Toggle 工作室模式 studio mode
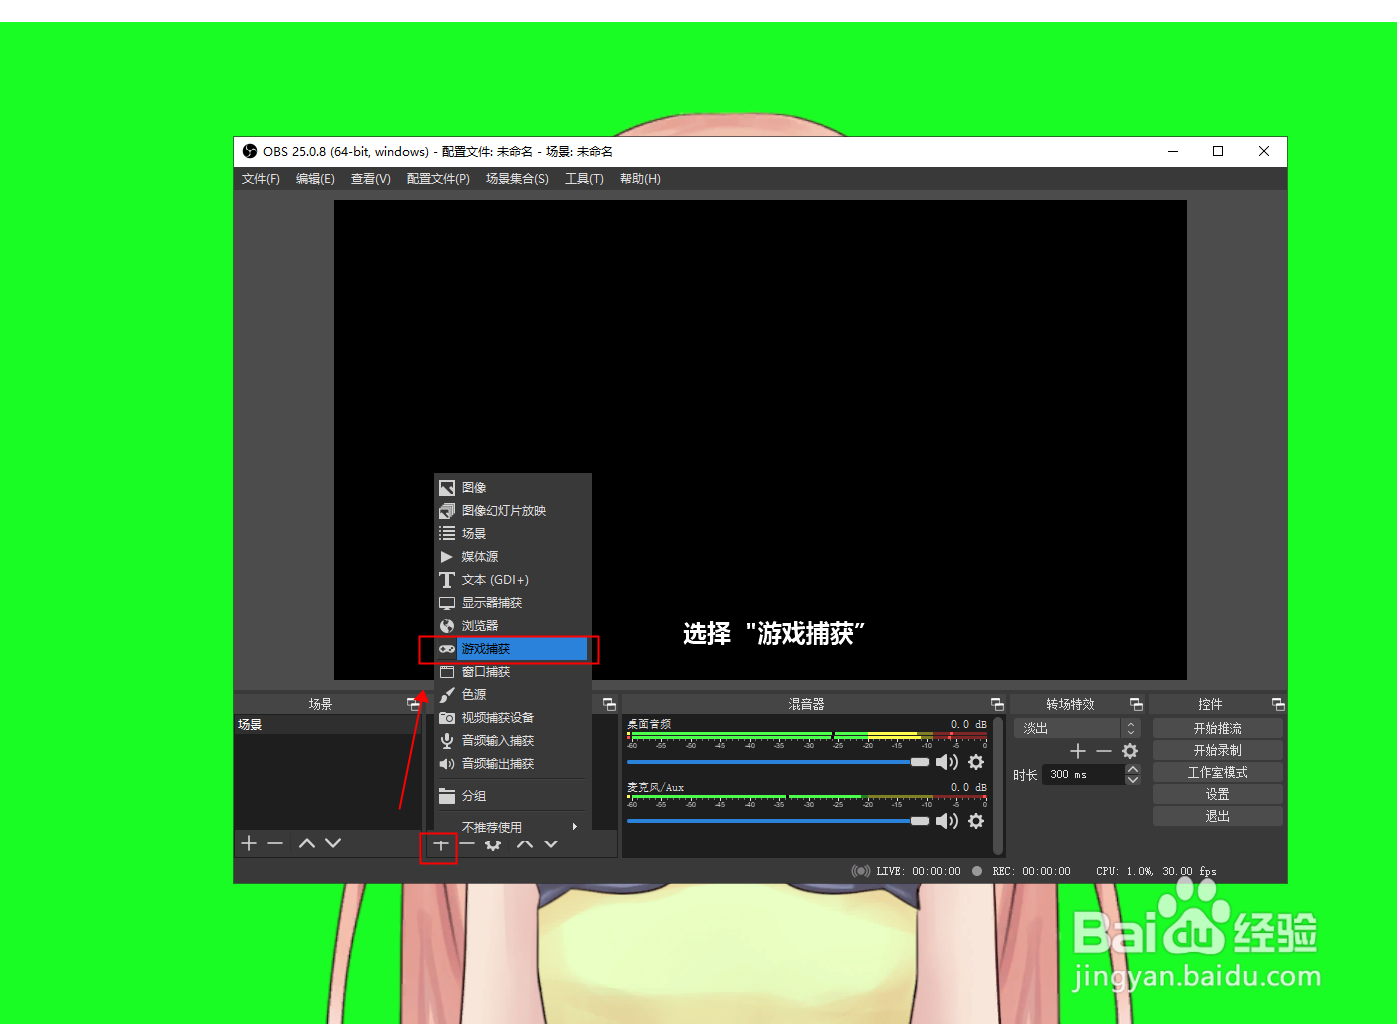 1217,773
